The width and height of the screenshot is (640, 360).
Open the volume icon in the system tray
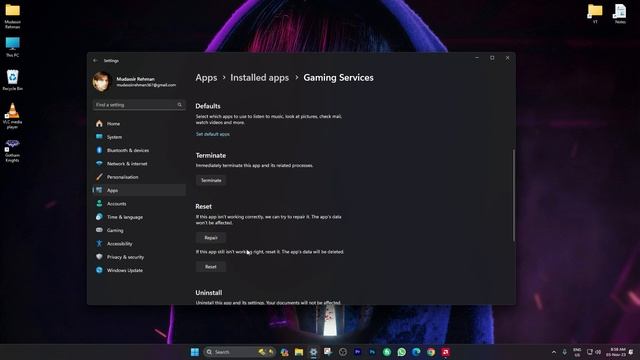coord(598,352)
